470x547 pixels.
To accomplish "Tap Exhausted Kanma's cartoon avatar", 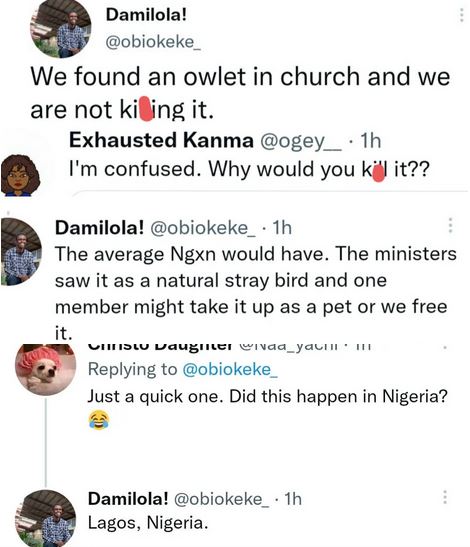I will pyautogui.click(x=20, y=176).
